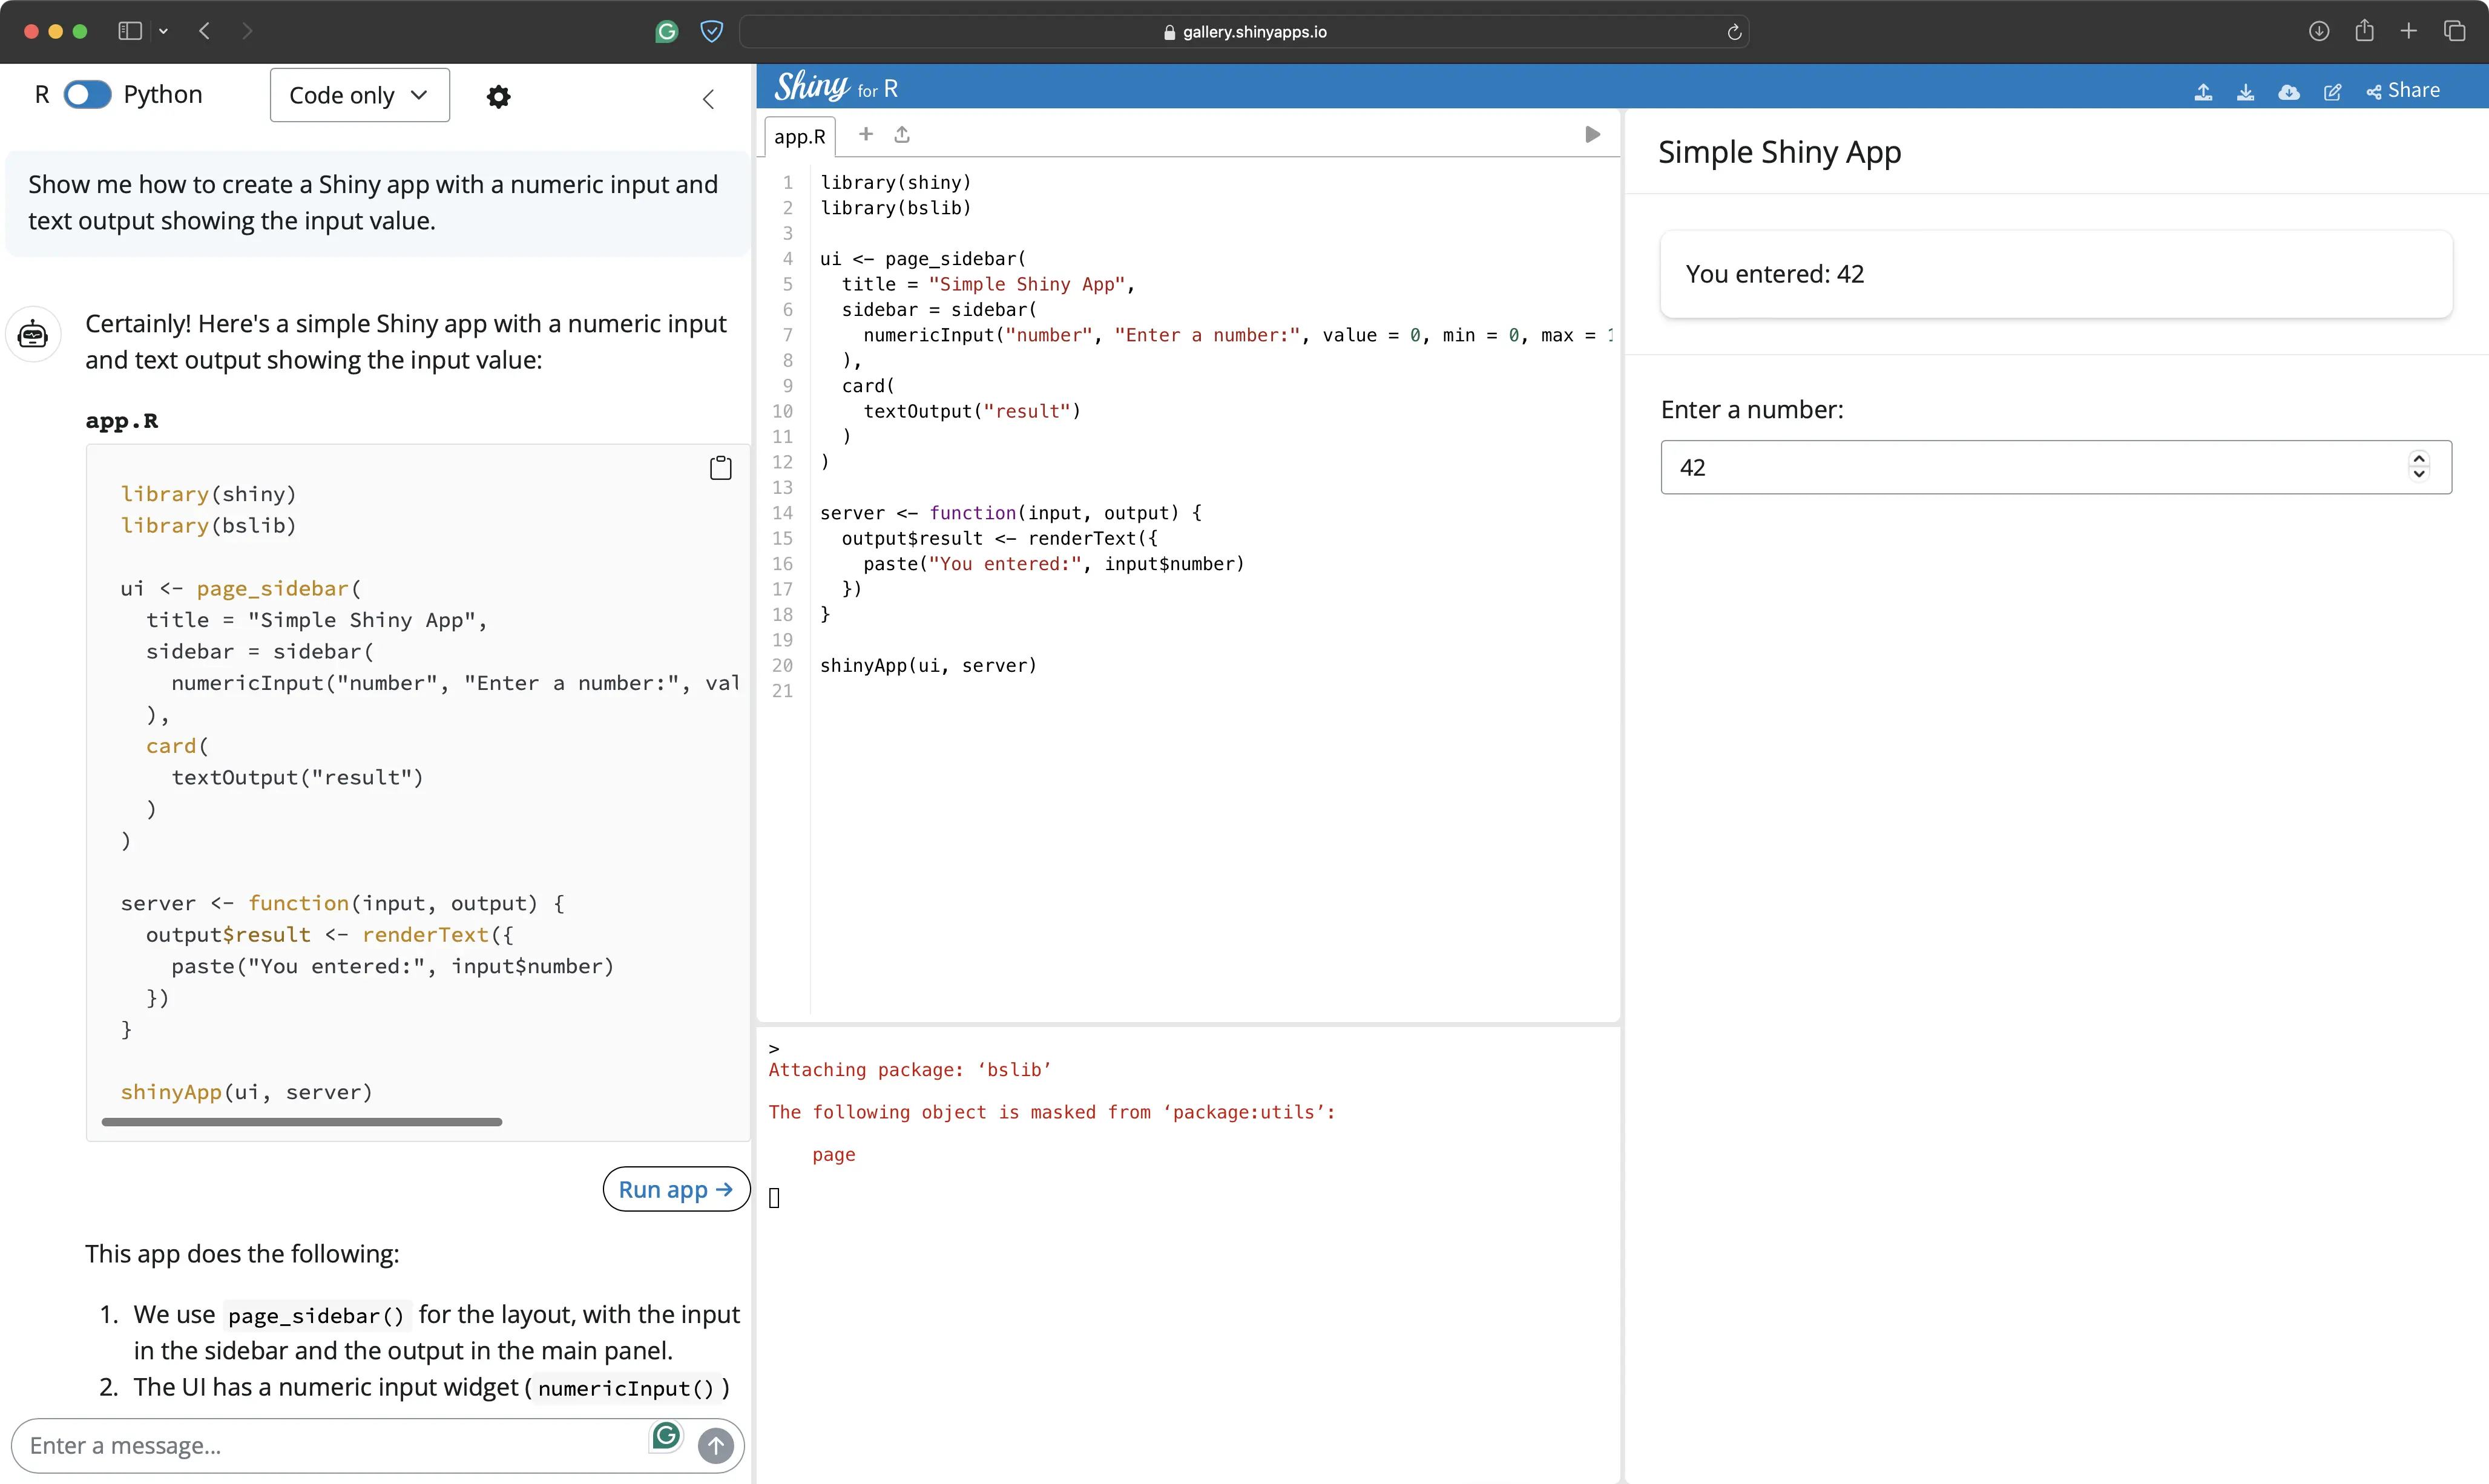Image resolution: width=2489 pixels, height=1484 pixels.
Task: Go back in browser history
Action: coord(205,31)
